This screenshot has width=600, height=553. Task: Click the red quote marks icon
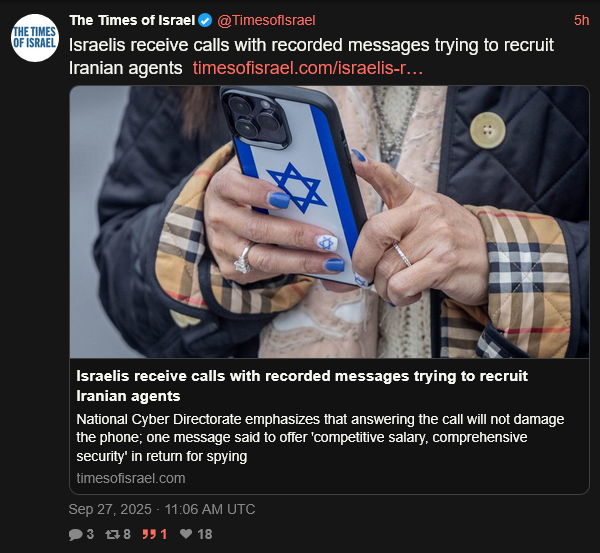pos(149,534)
